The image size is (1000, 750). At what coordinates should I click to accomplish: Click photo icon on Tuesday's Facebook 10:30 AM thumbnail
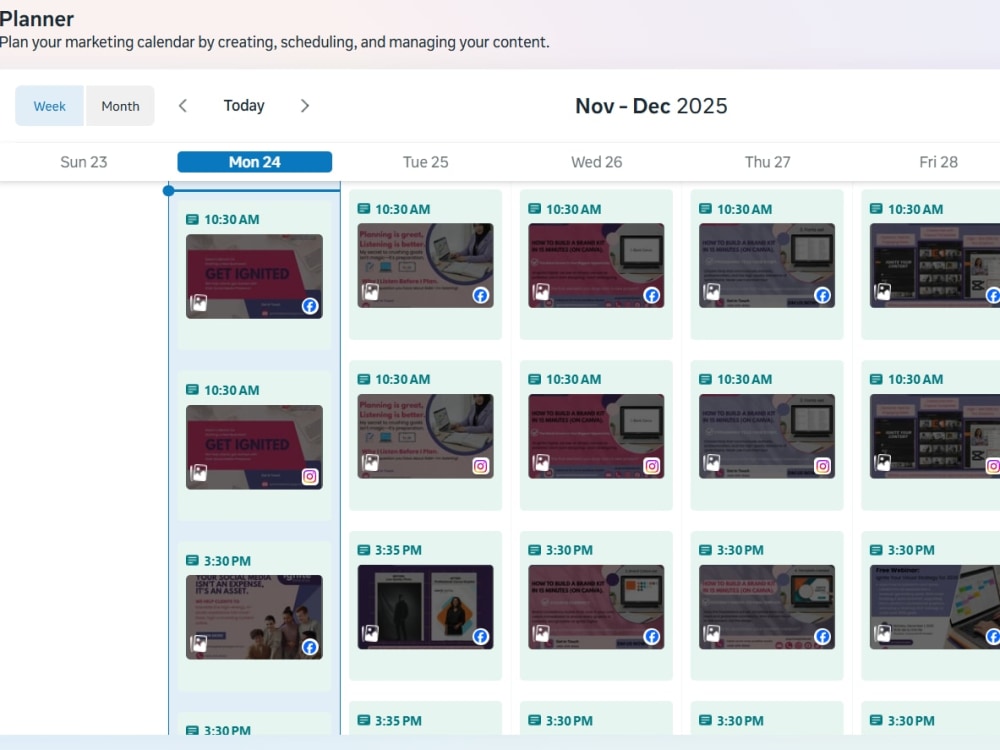[x=371, y=292]
